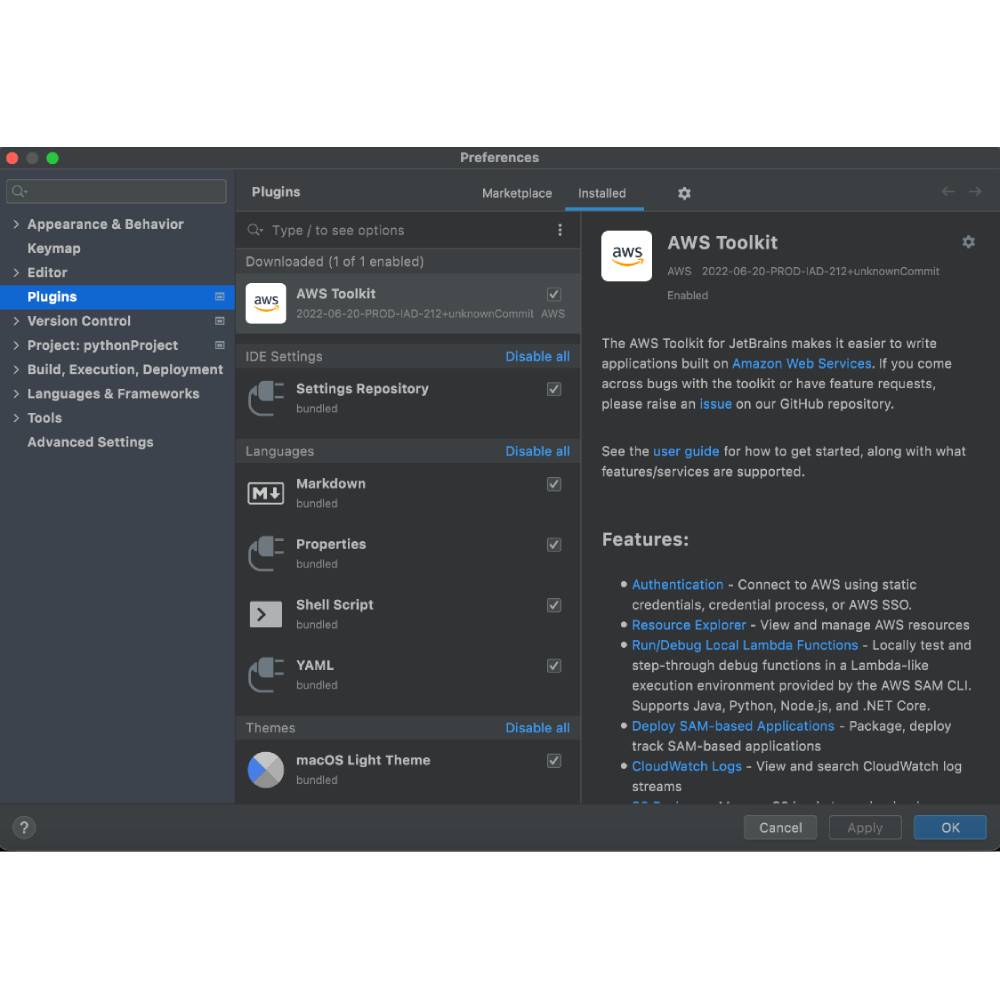Image resolution: width=1000 pixels, height=1000 pixels.
Task: Click the macOS Light Theme icon
Action: click(266, 770)
